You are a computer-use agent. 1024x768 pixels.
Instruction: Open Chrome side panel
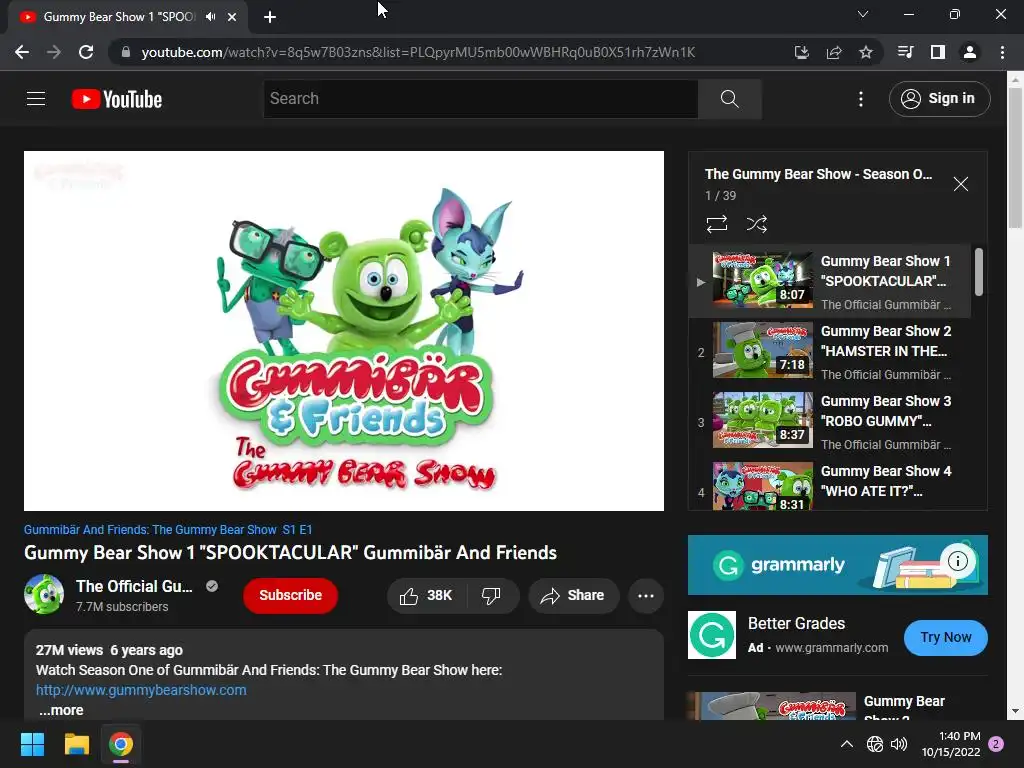coord(938,52)
